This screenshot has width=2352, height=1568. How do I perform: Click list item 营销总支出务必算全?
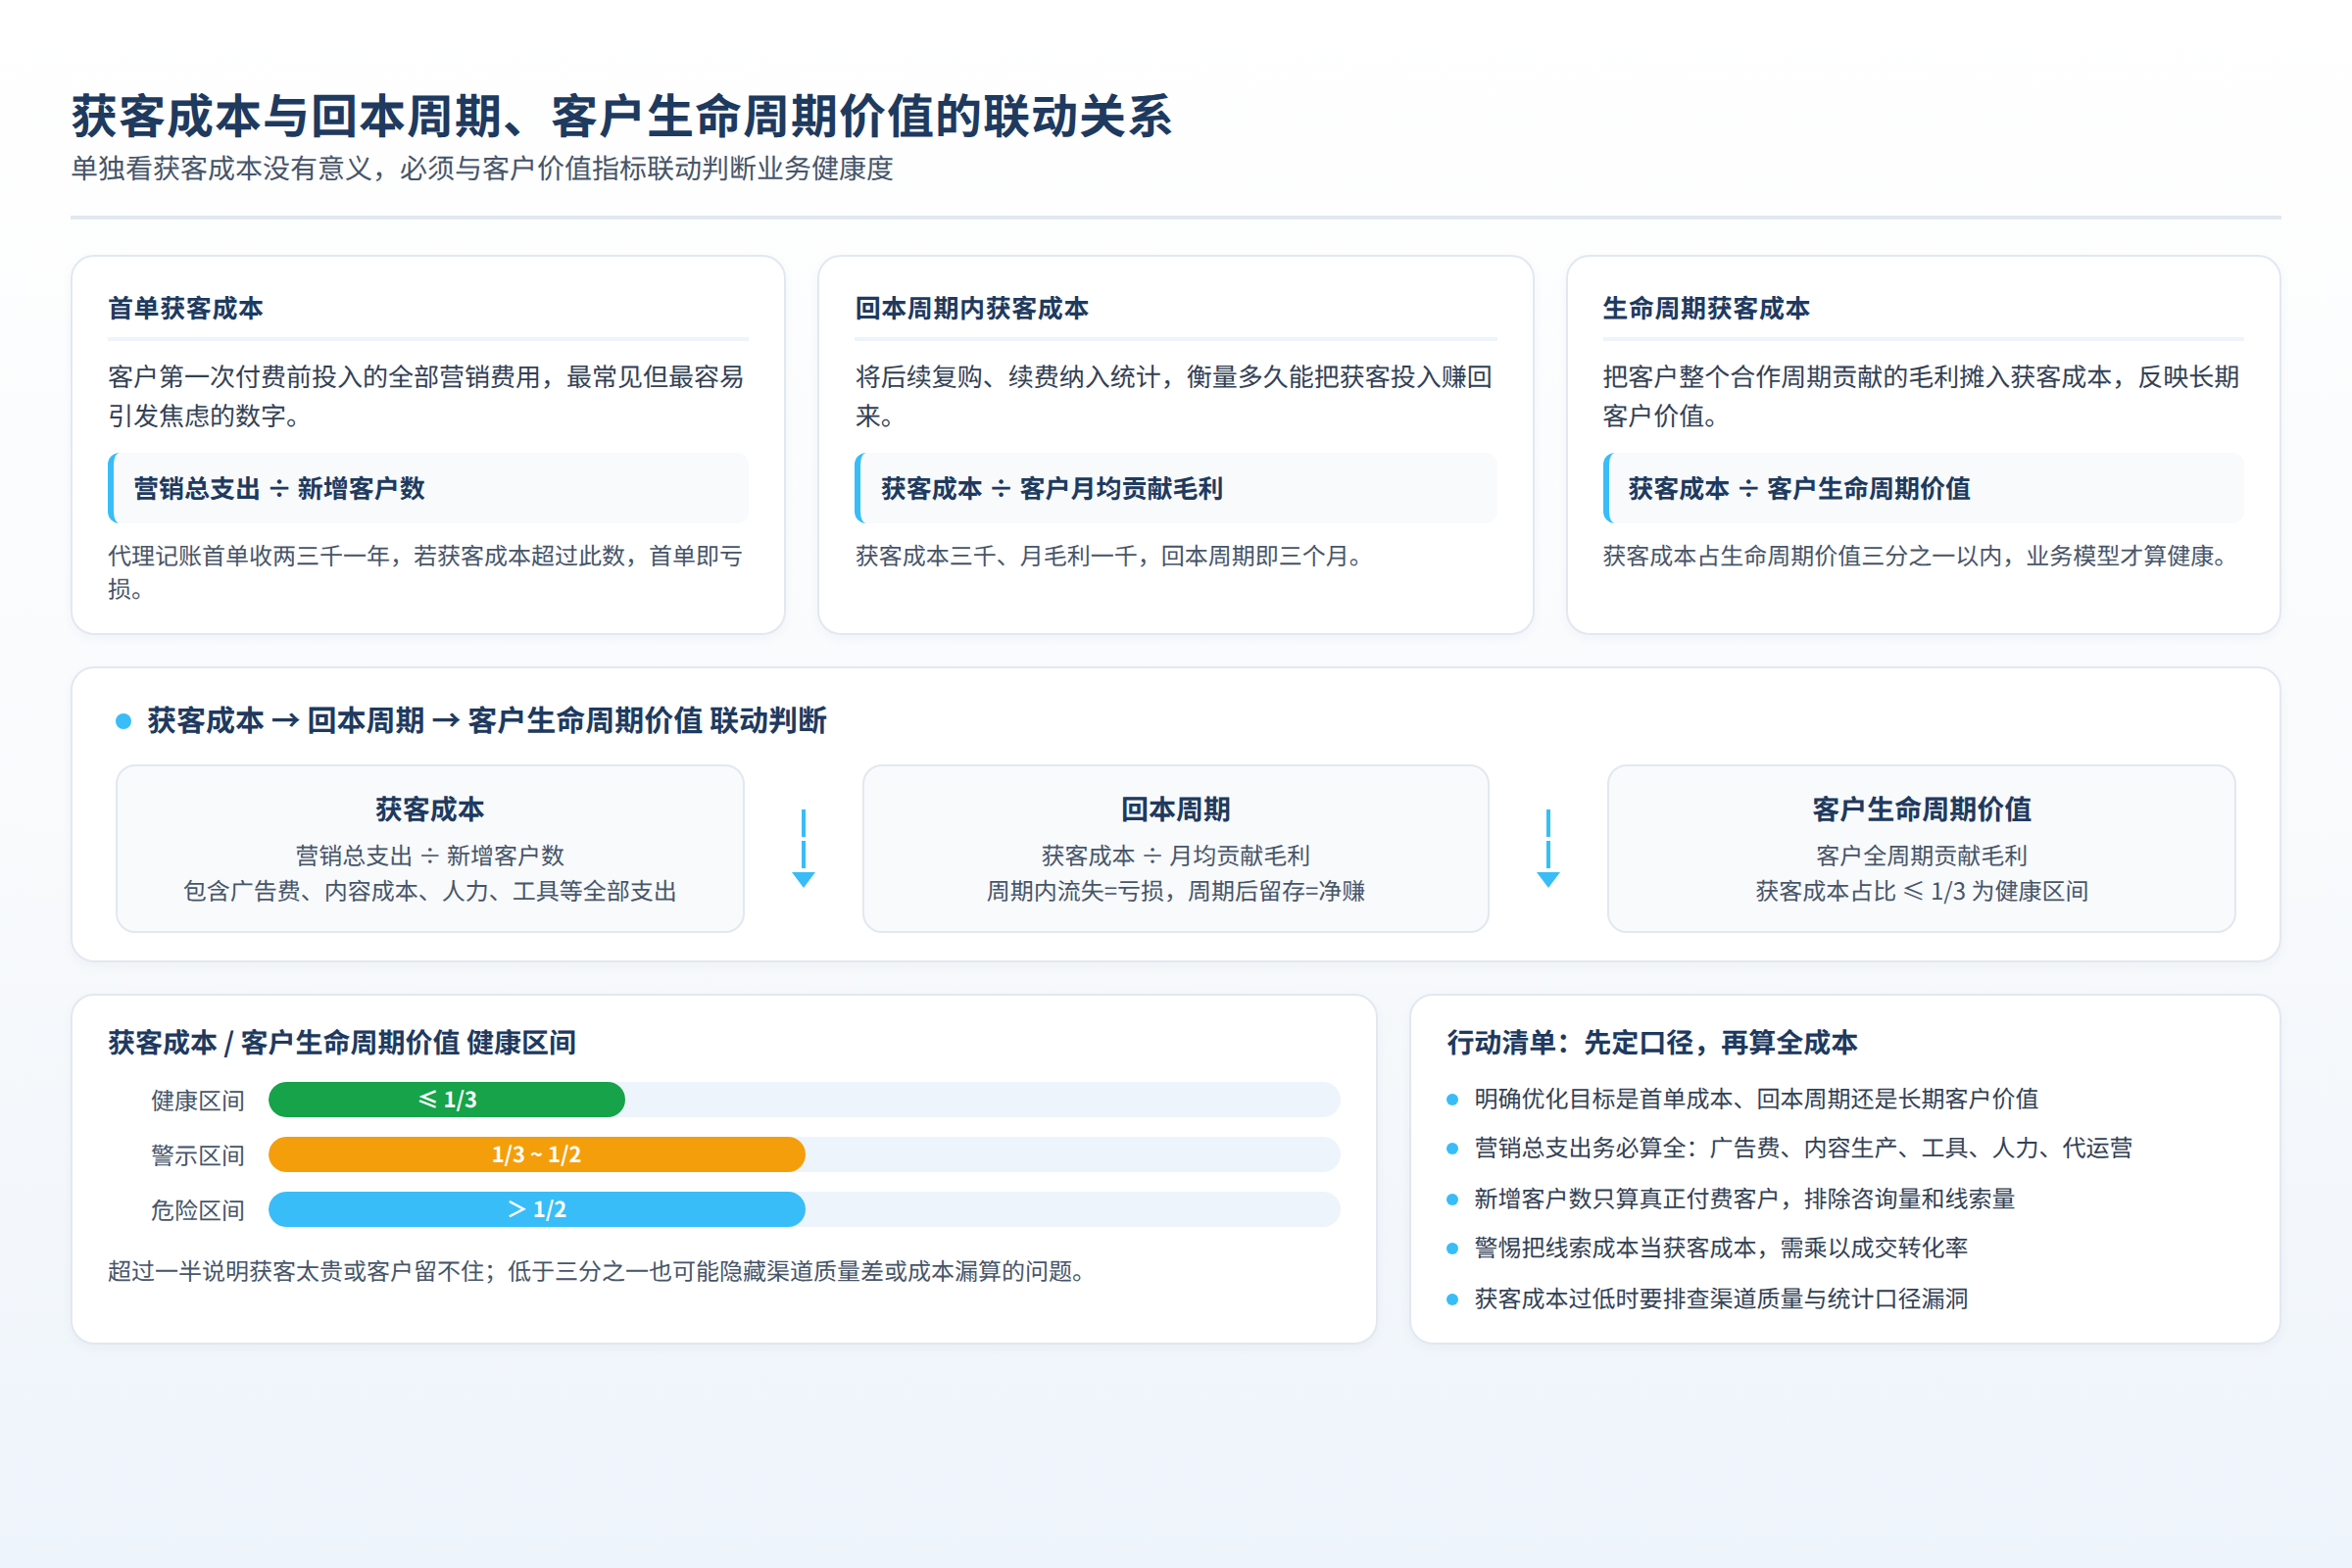[1803, 1148]
